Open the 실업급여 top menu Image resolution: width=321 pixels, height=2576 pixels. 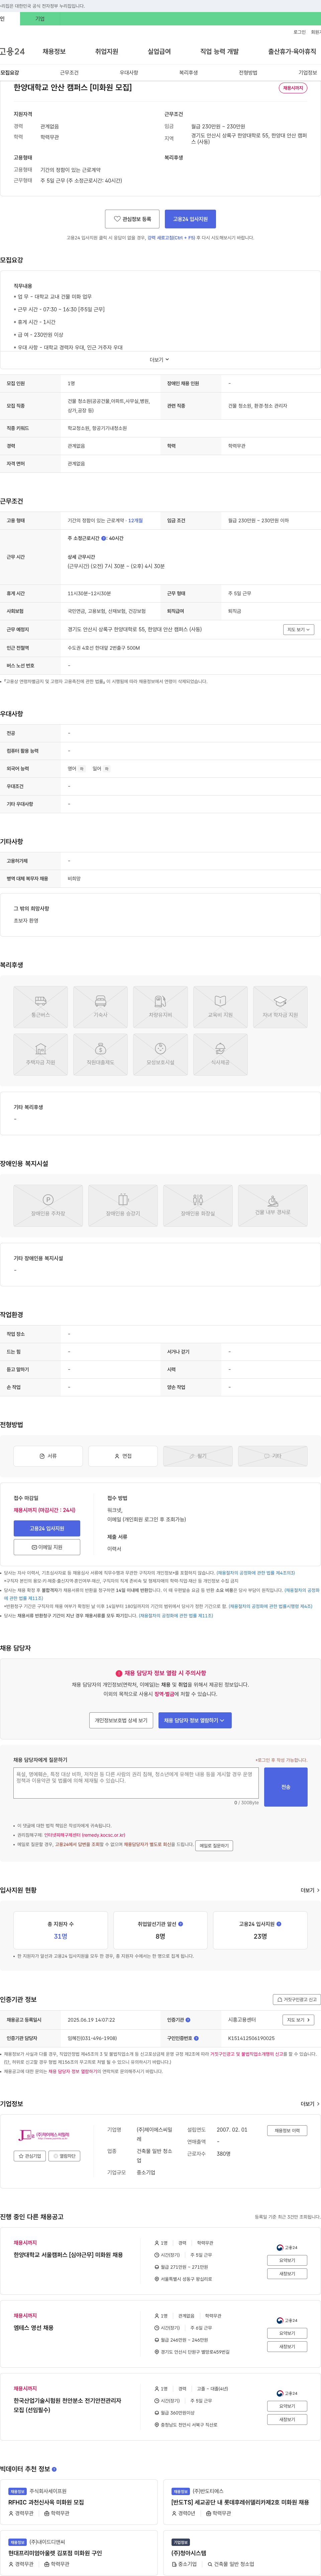coord(159,51)
